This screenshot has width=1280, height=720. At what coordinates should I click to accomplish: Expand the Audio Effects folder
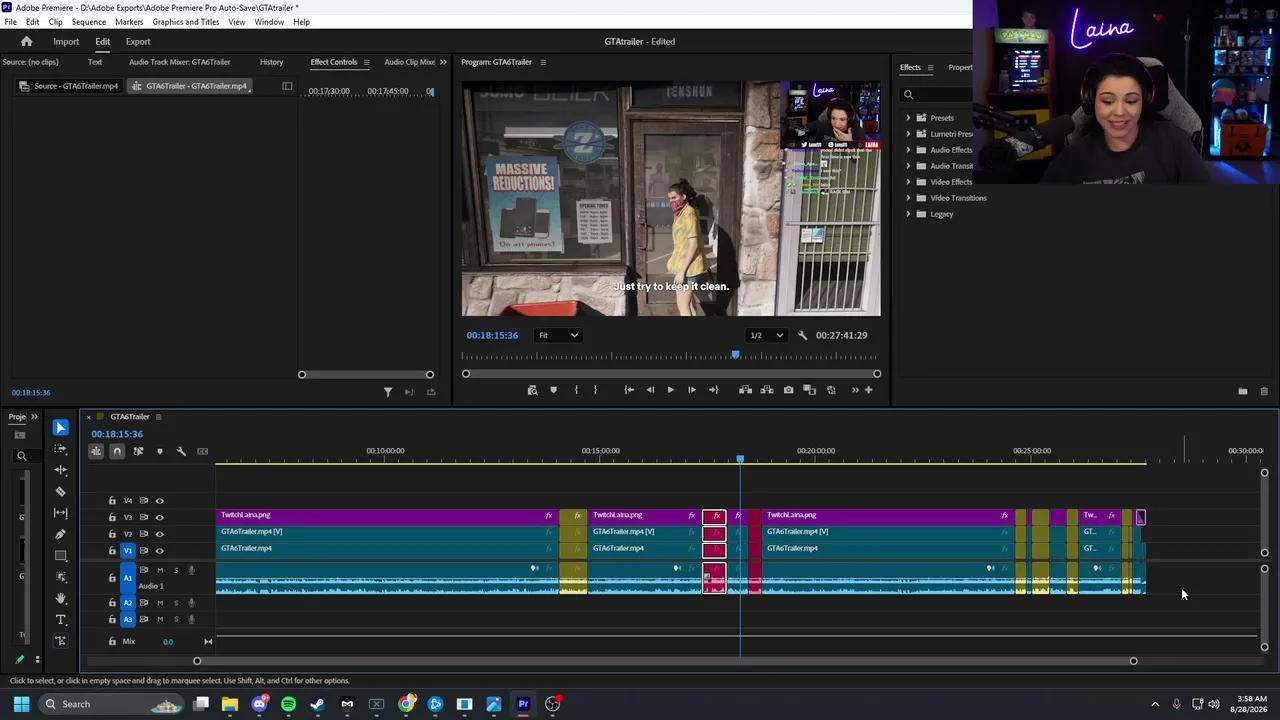(908, 150)
